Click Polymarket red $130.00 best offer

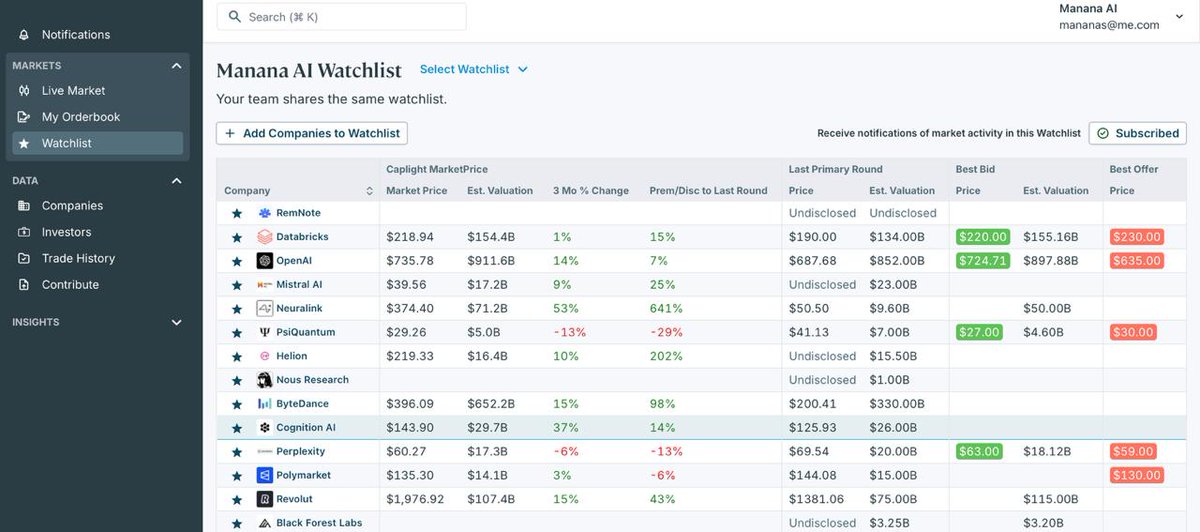(x=1137, y=476)
